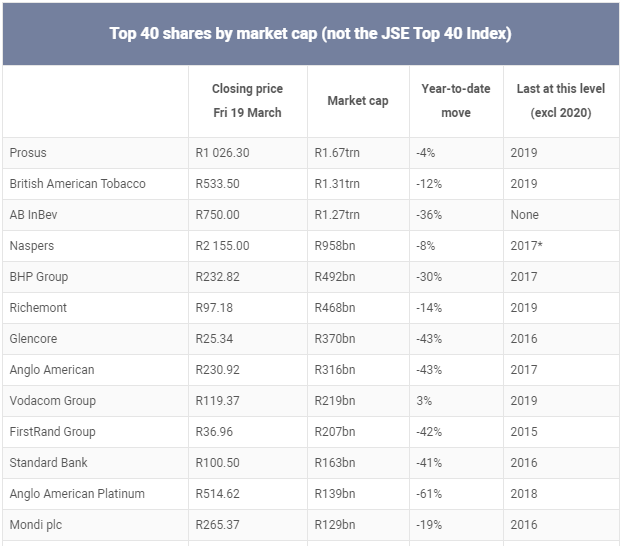Click the closing price 'R97.18'
623x546 pixels.
(214, 308)
